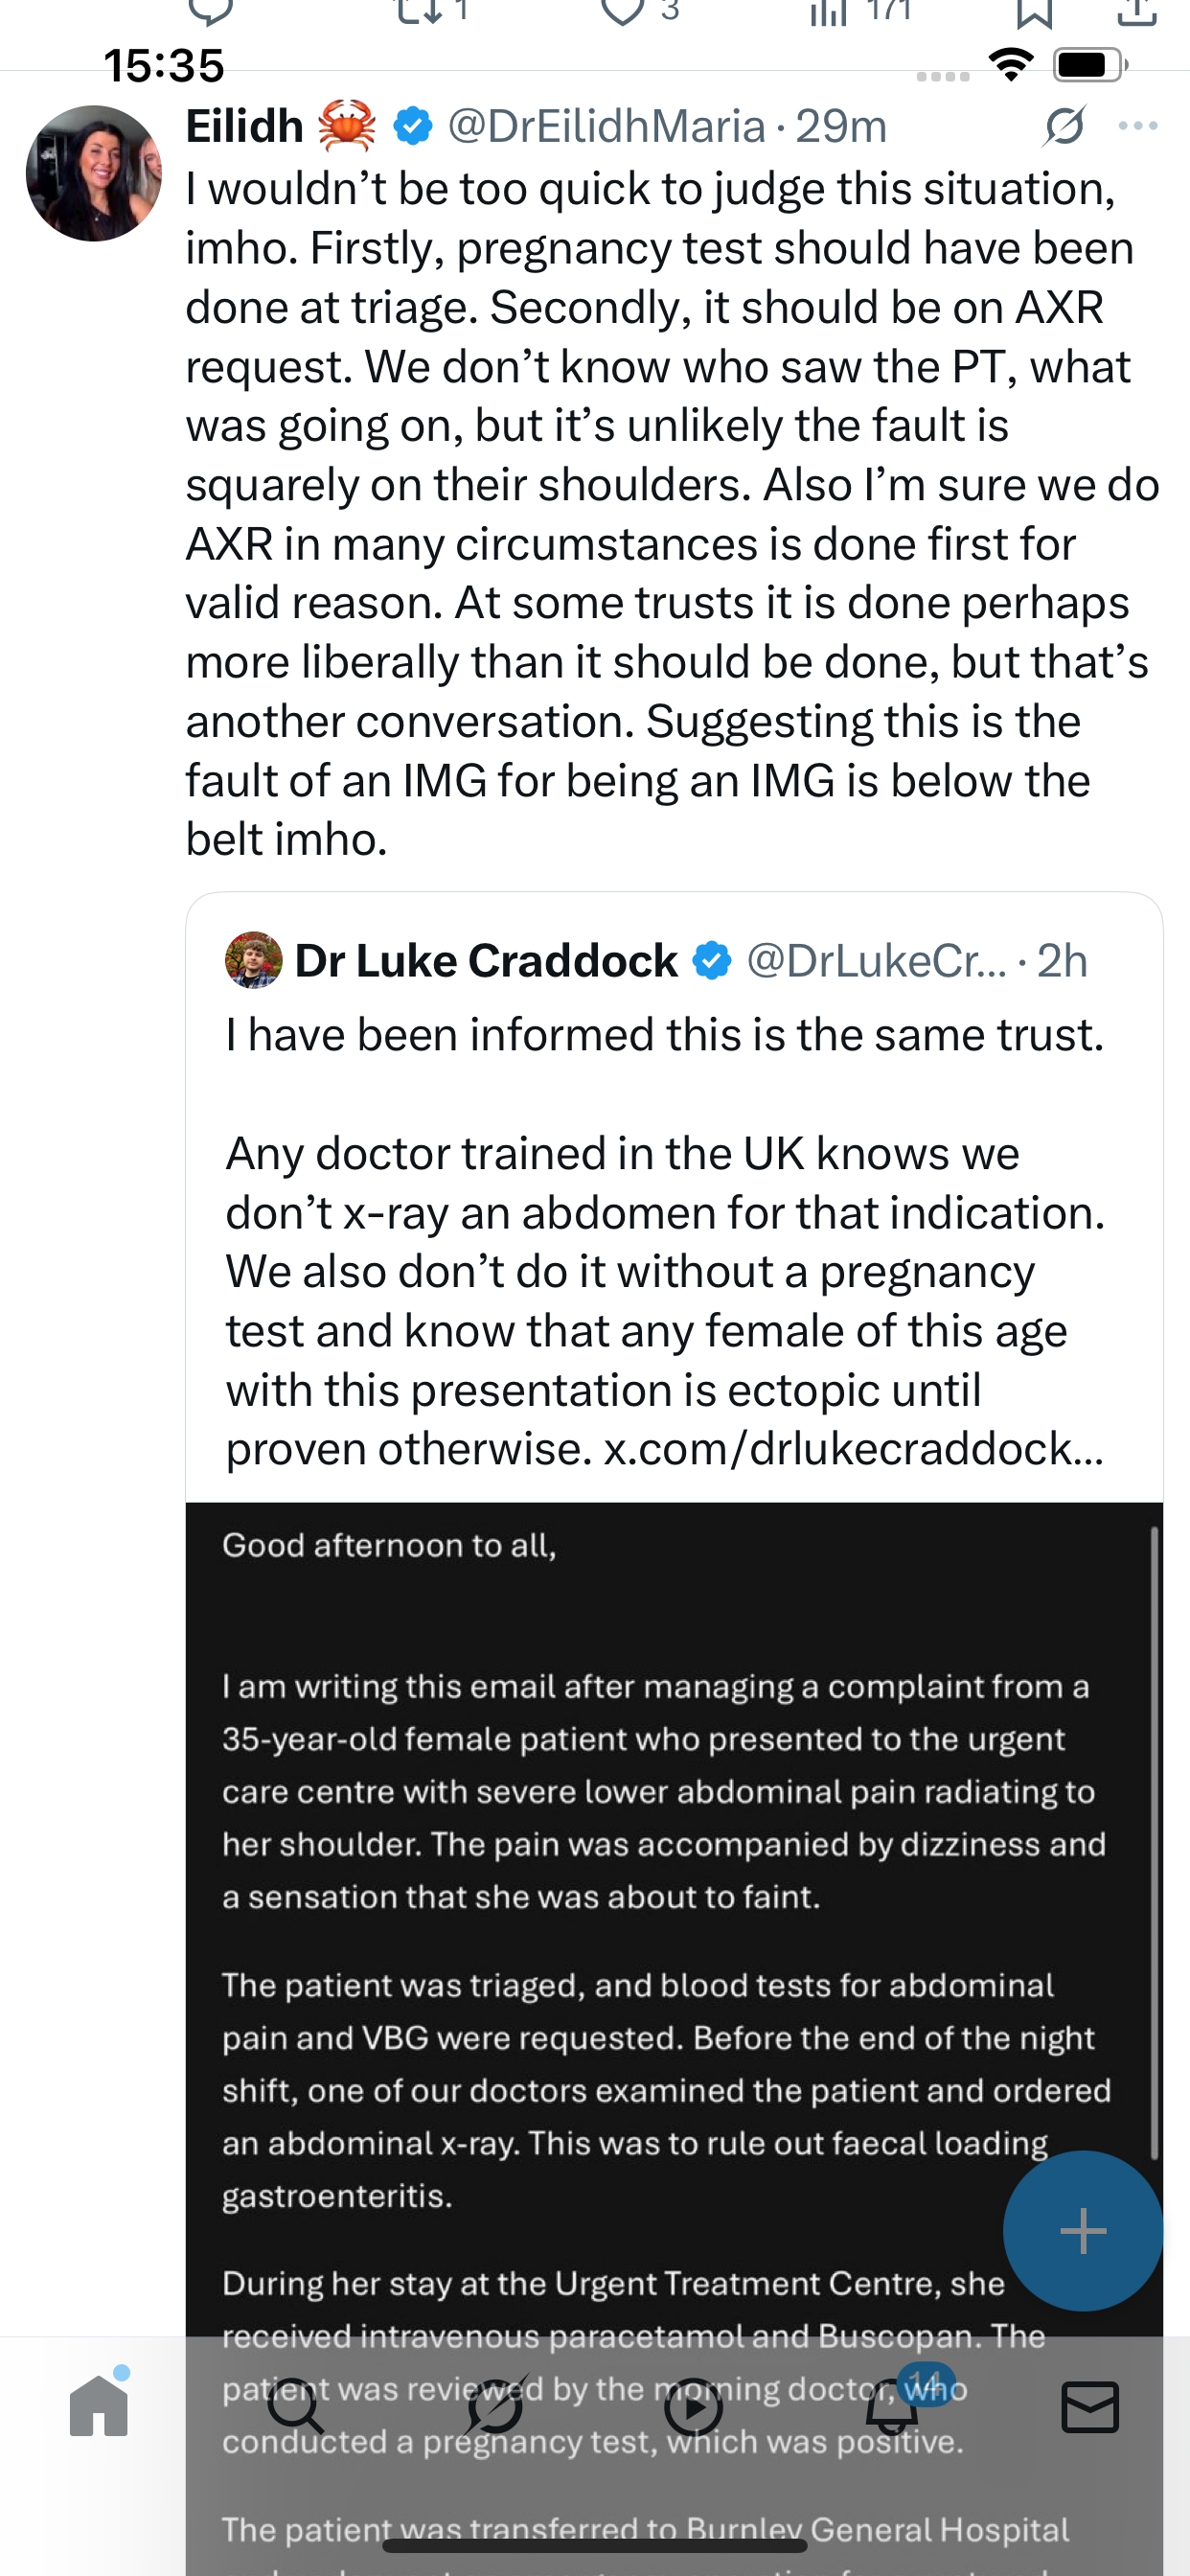1190x2576 pixels.
Task: Repost the post above
Action: pos(418,12)
